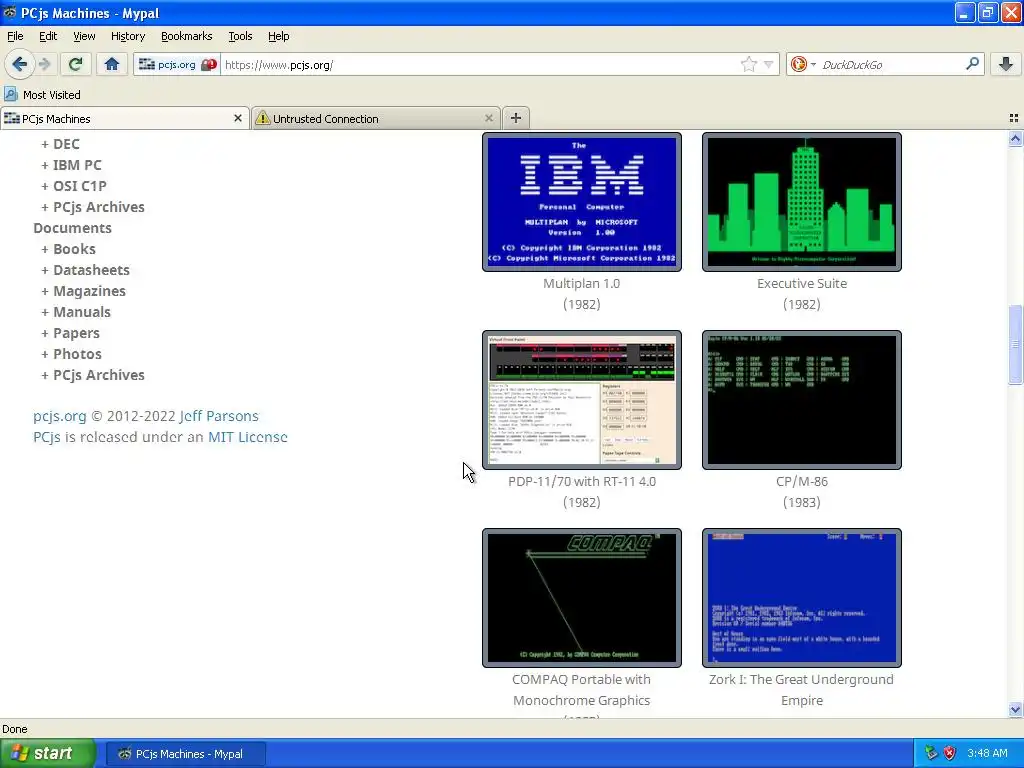
Task: Click the Zork I caption text
Action: (x=802, y=690)
